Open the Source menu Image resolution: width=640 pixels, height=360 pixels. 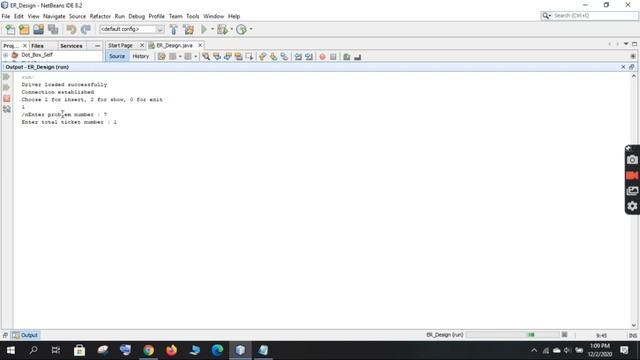(77, 16)
